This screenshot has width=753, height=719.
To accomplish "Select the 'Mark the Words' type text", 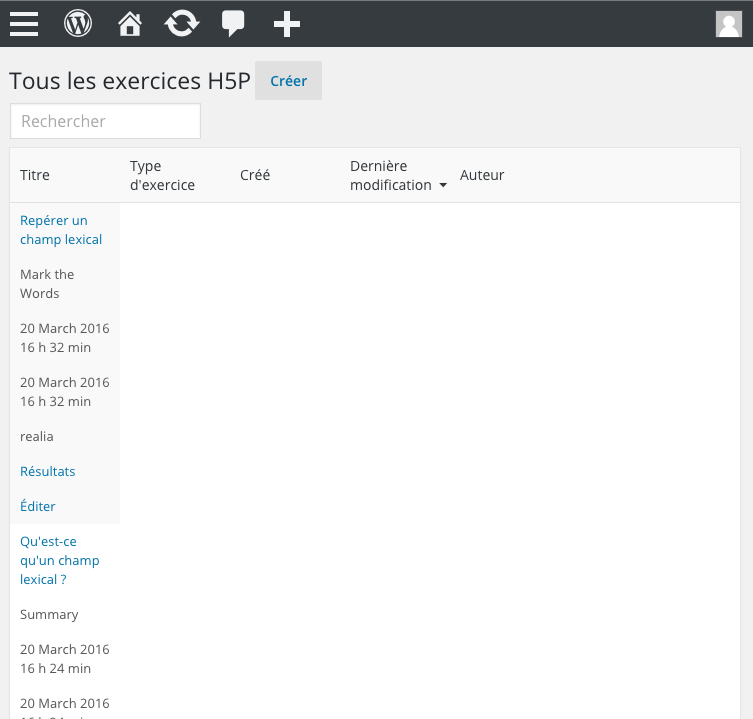I will [47, 283].
